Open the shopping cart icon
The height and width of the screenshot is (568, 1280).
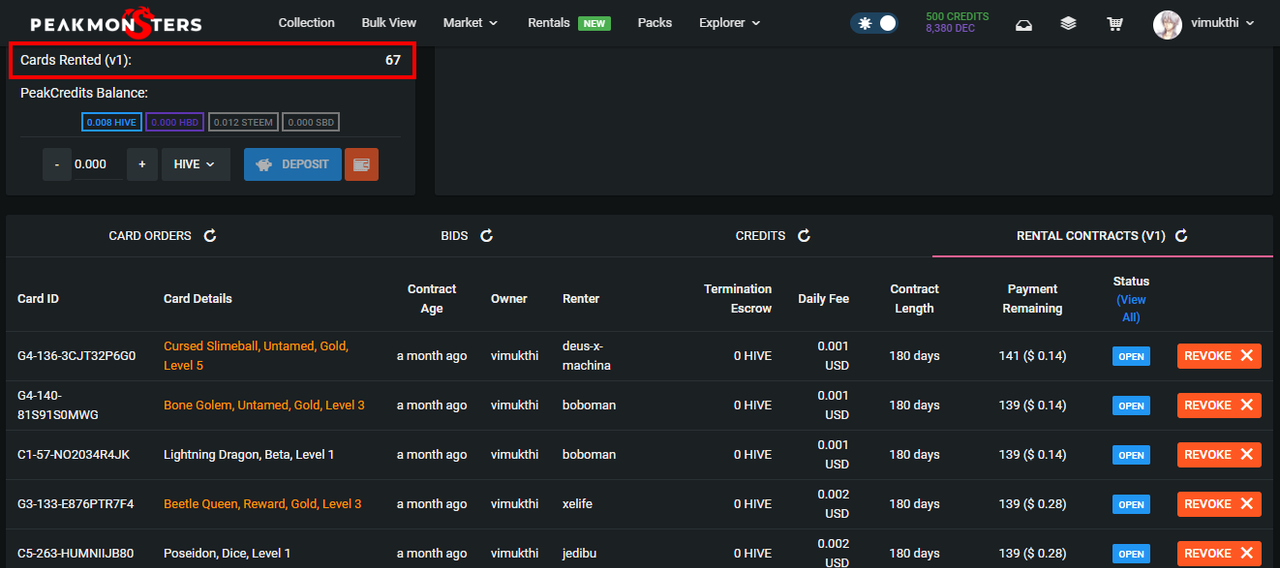[1115, 23]
